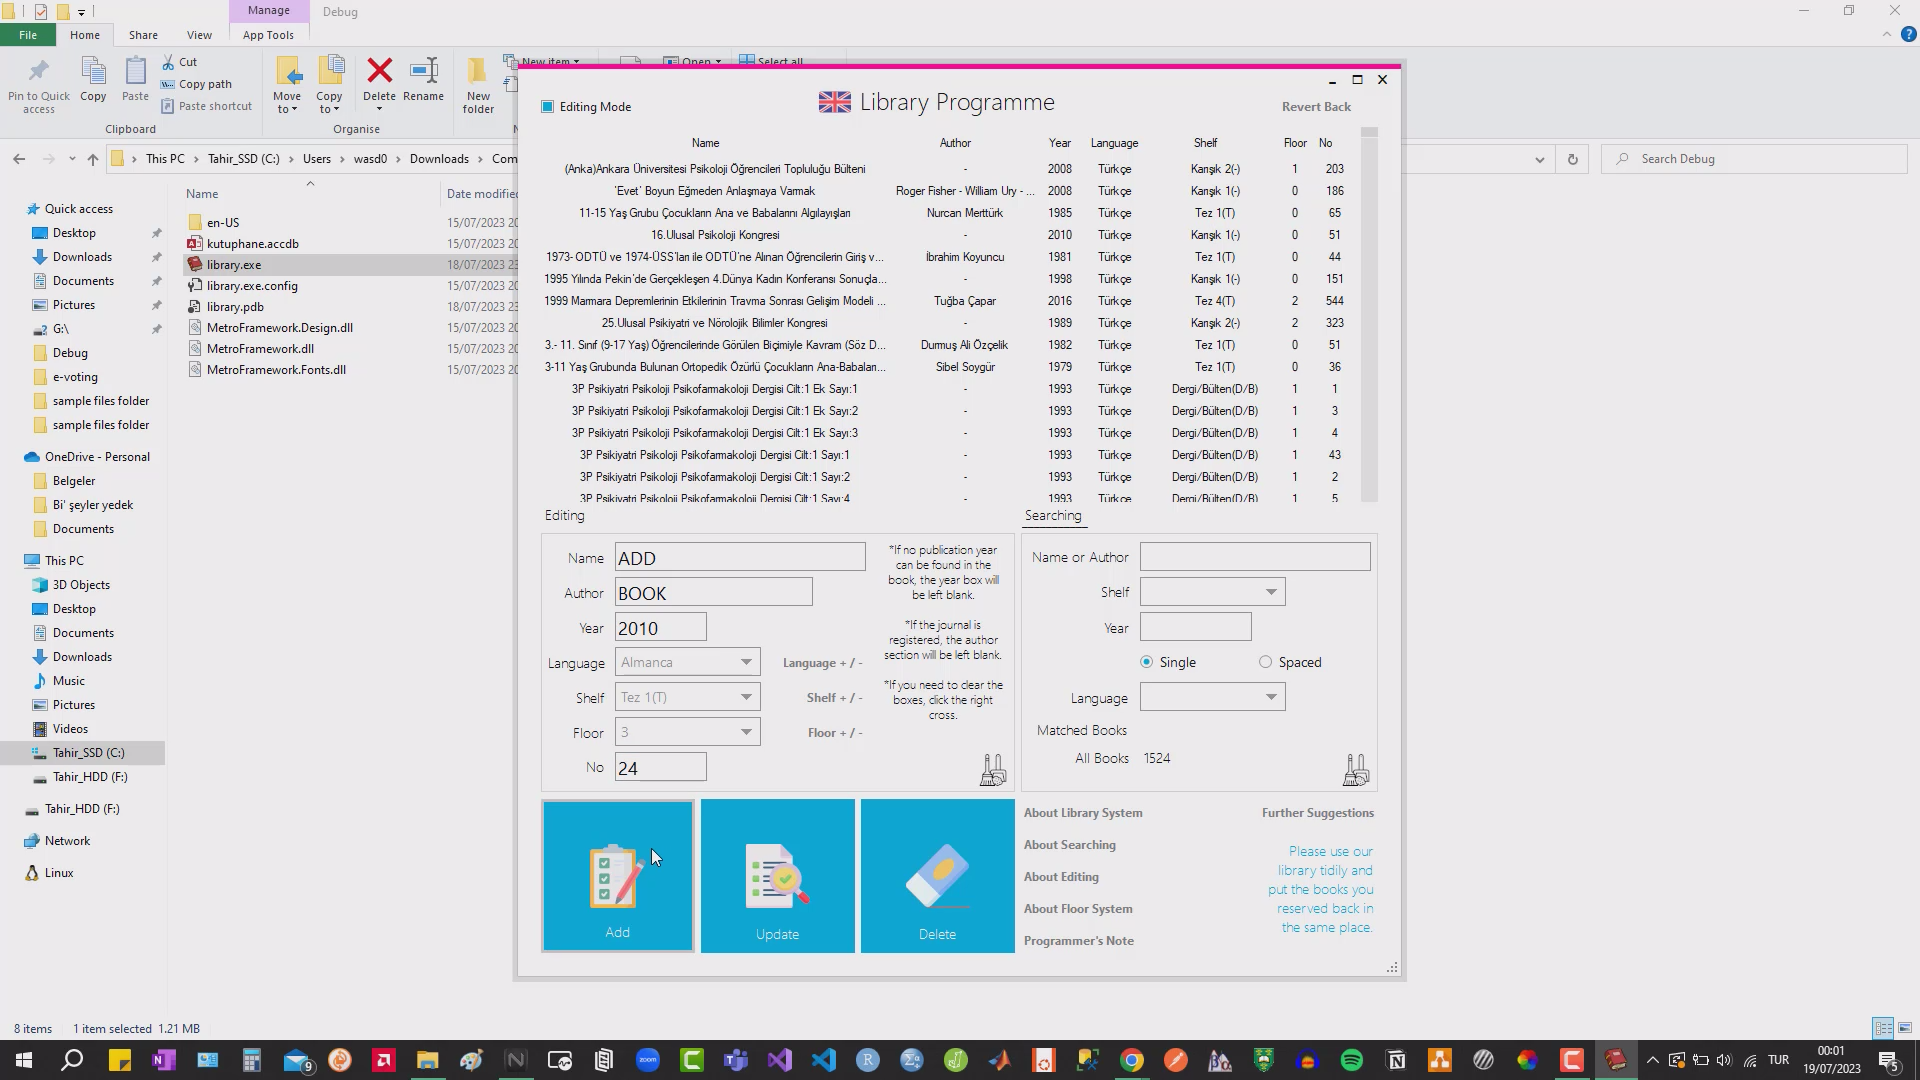
Task: Click the Add book tile
Action: point(618,876)
